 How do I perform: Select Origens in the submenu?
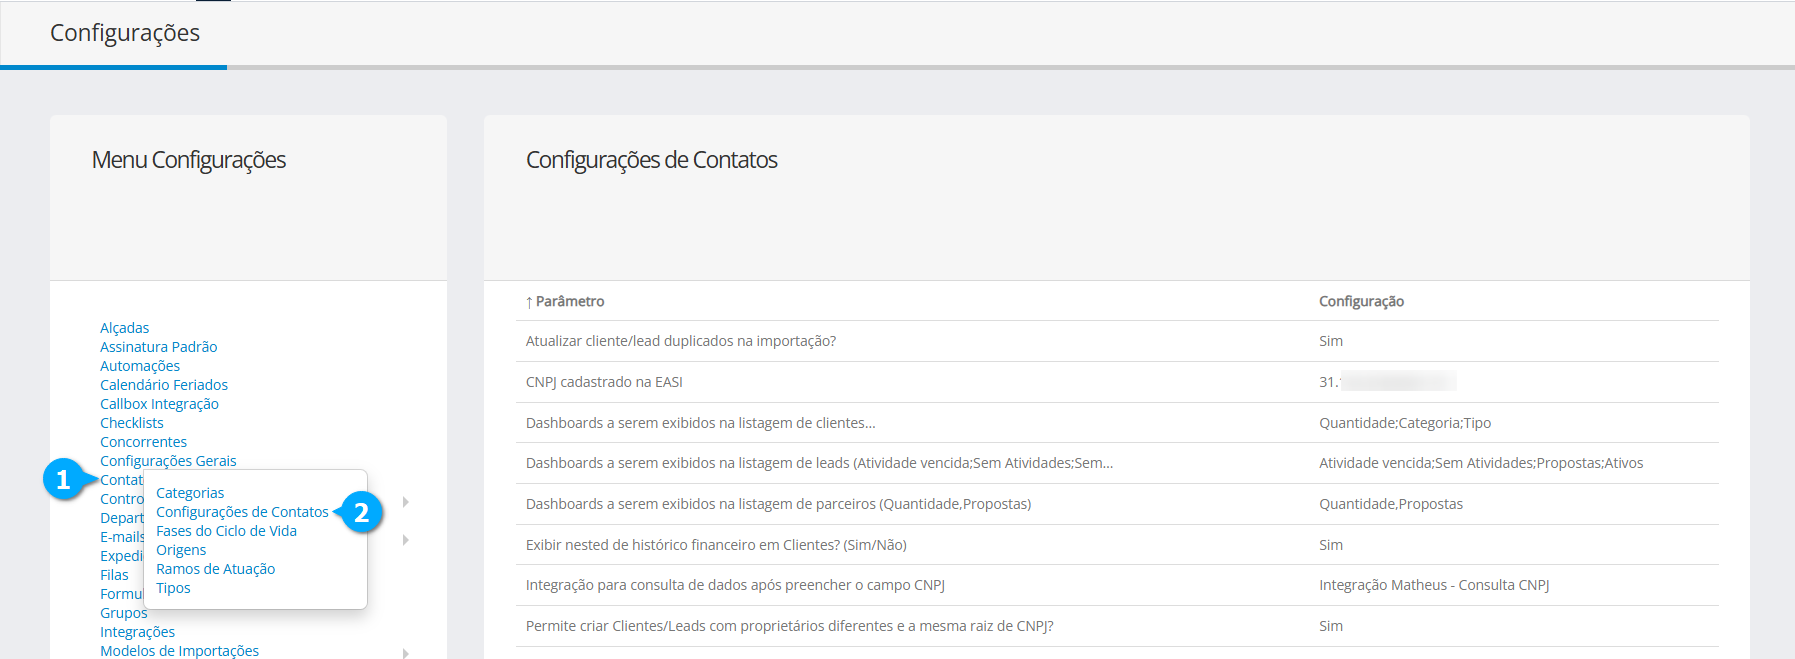tap(181, 550)
